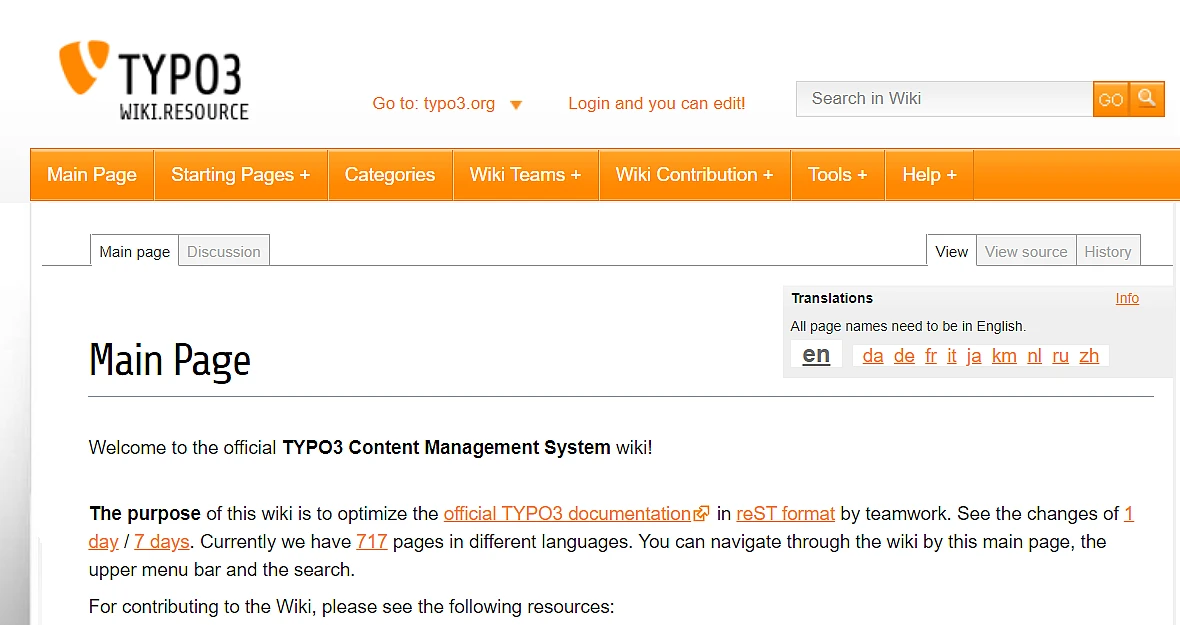Expand the Wiki Contribution + menu

pyautogui.click(x=694, y=175)
